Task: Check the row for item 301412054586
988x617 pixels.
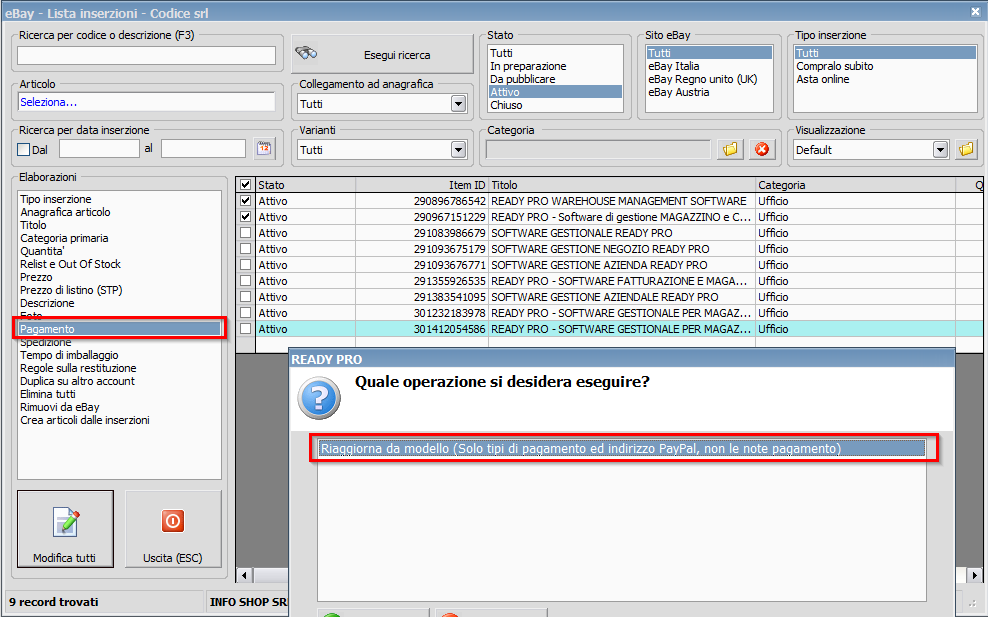Action: (246, 328)
